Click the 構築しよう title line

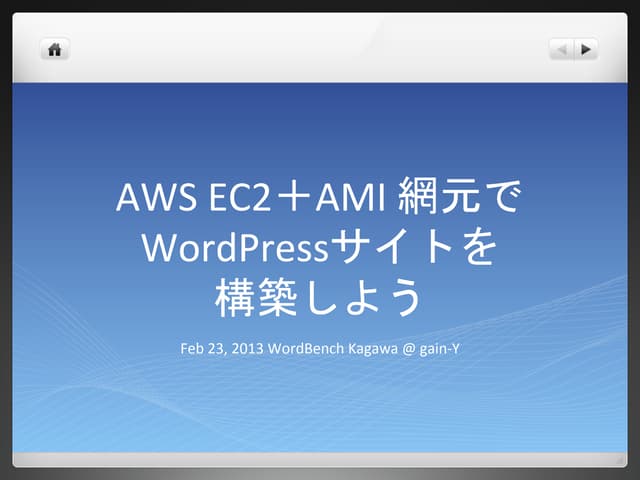click(319, 295)
